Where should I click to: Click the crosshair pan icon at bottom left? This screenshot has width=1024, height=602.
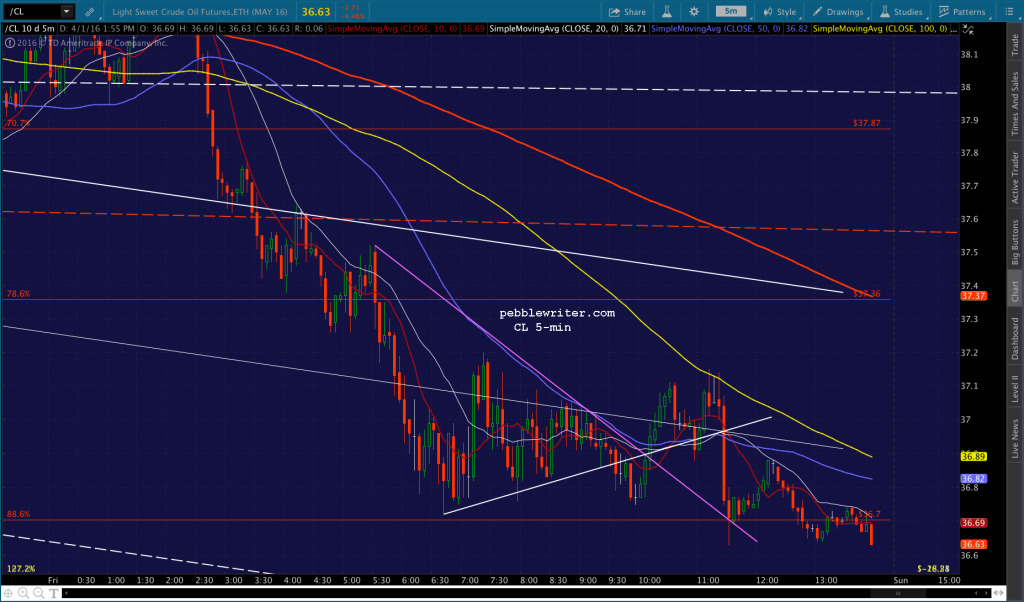click(8, 593)
